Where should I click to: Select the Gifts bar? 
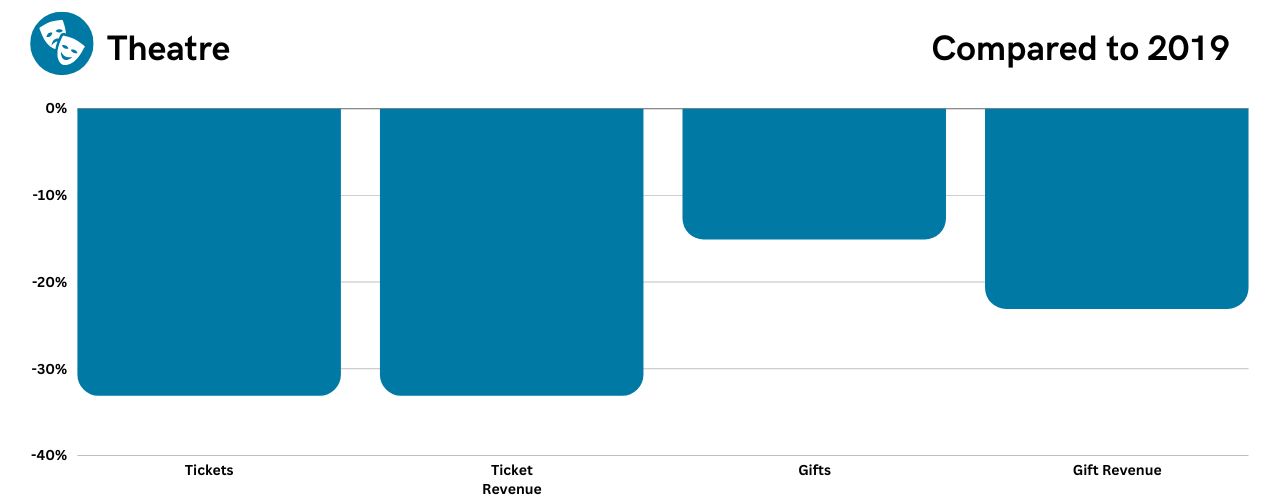(x=814, y=172)
